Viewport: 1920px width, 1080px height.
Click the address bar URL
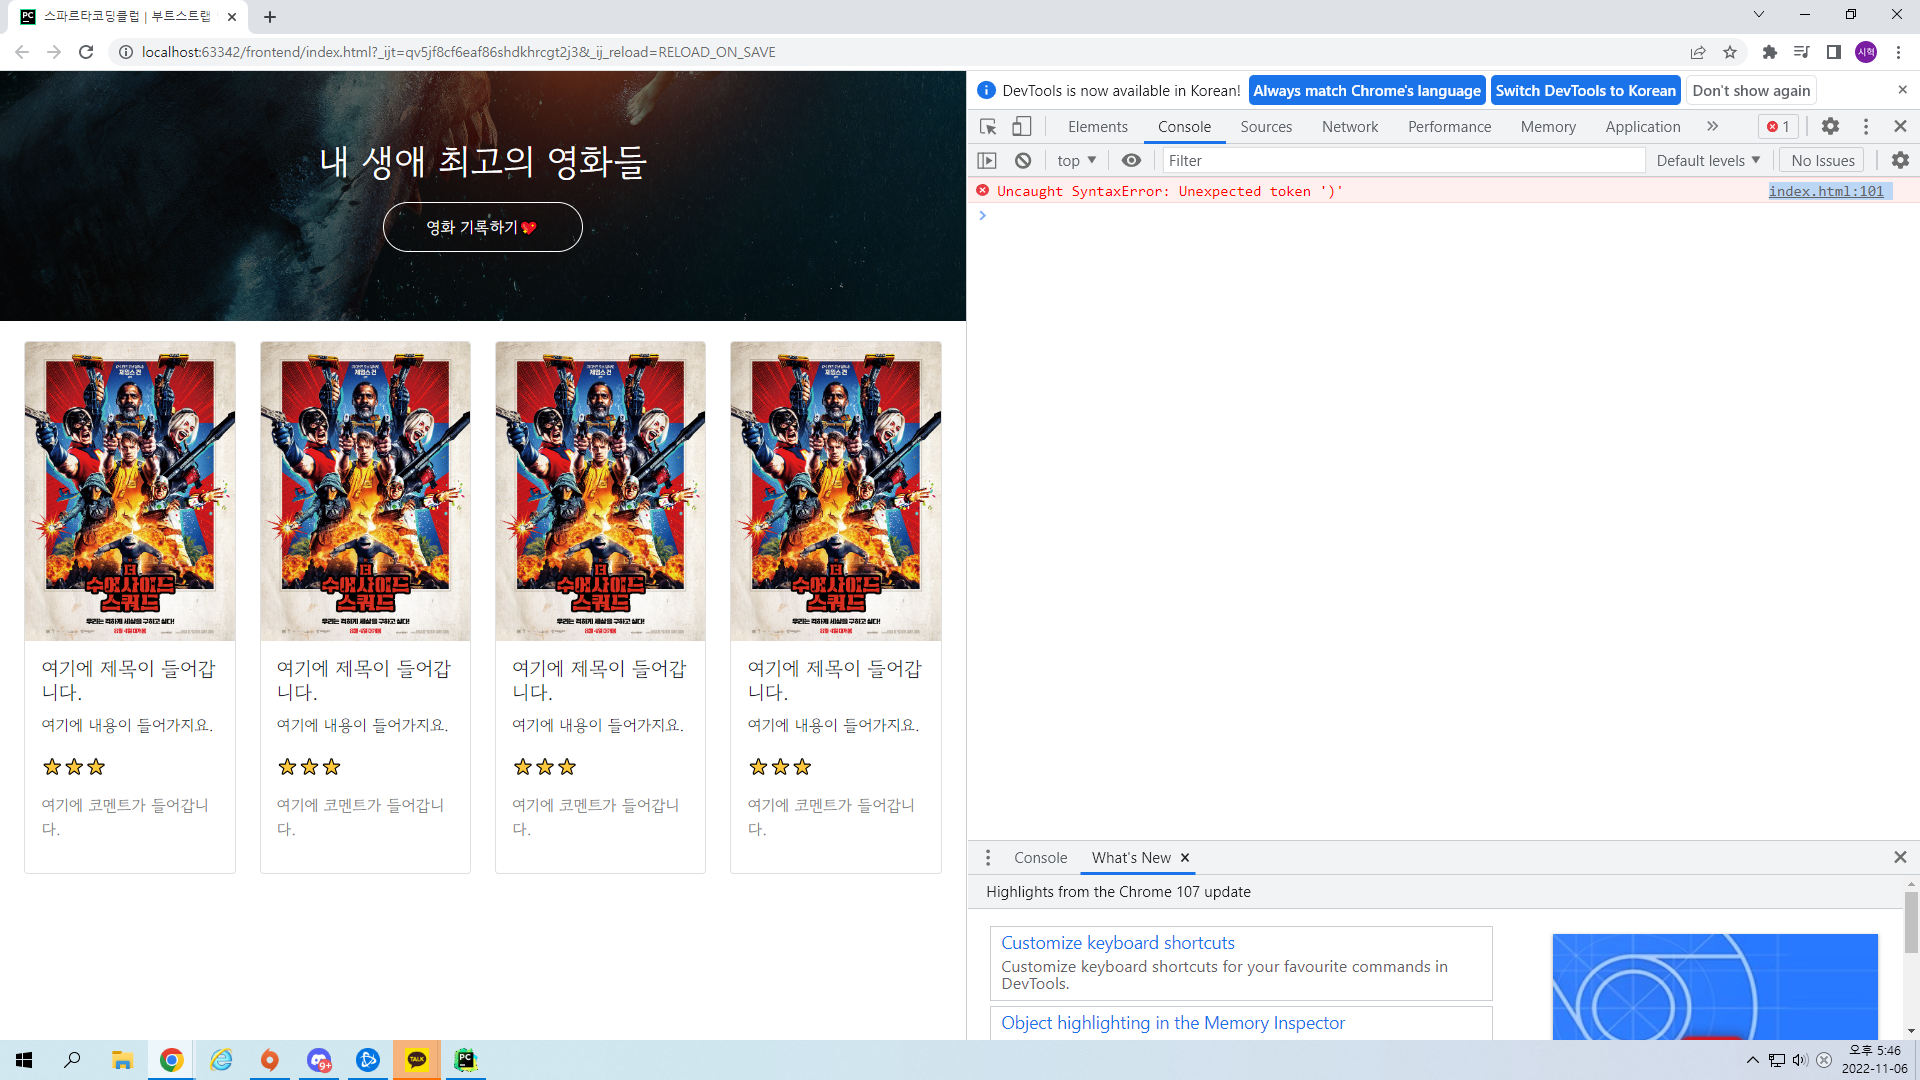[458, 52]
